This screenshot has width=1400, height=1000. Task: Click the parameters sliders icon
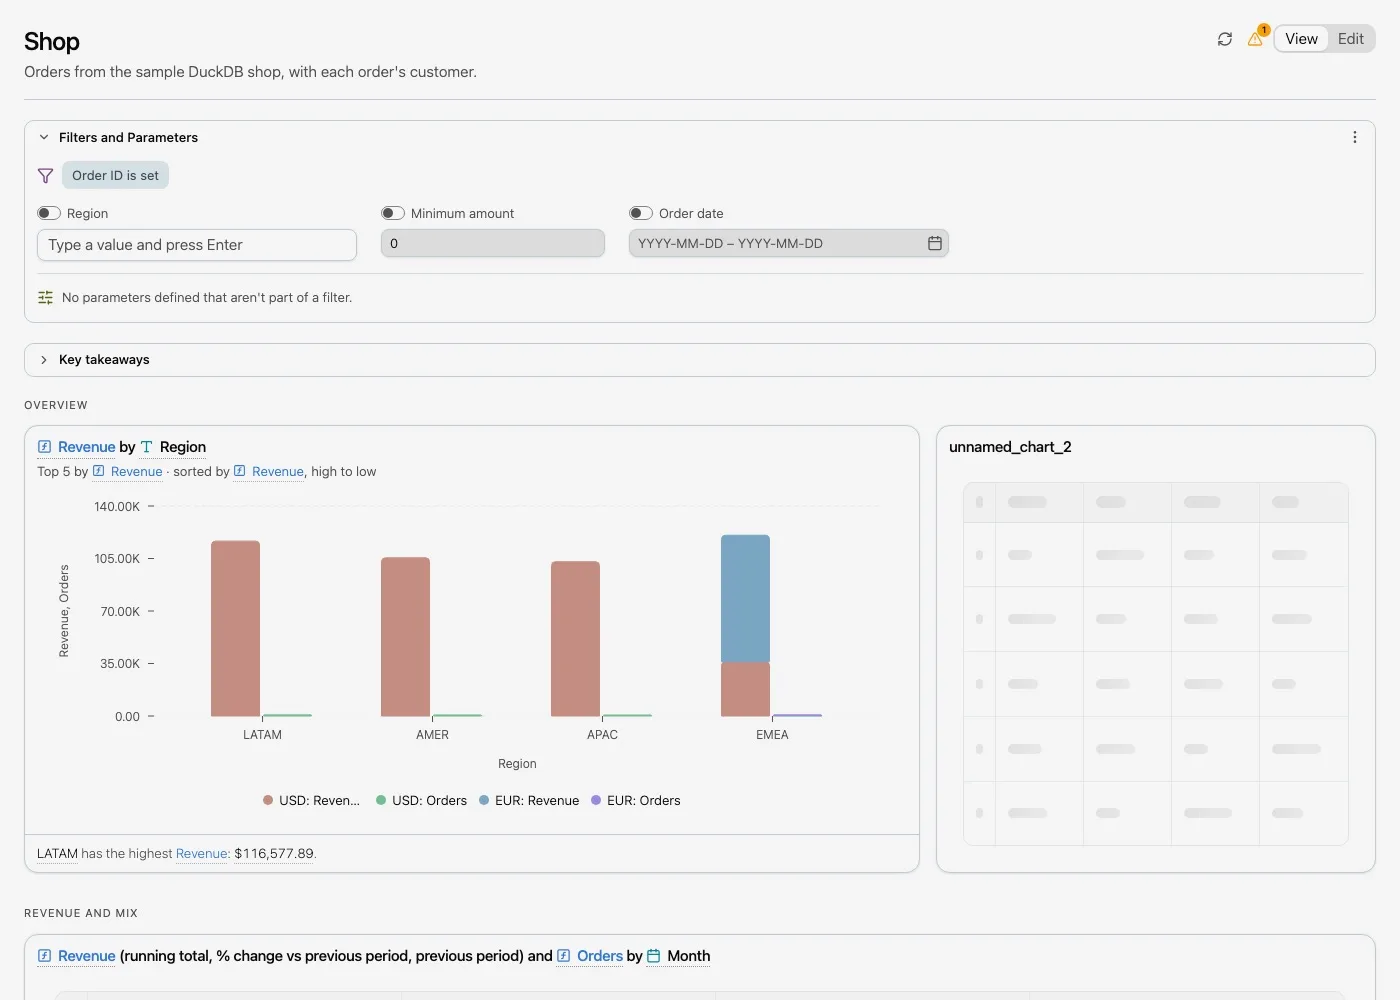(45, 297)
